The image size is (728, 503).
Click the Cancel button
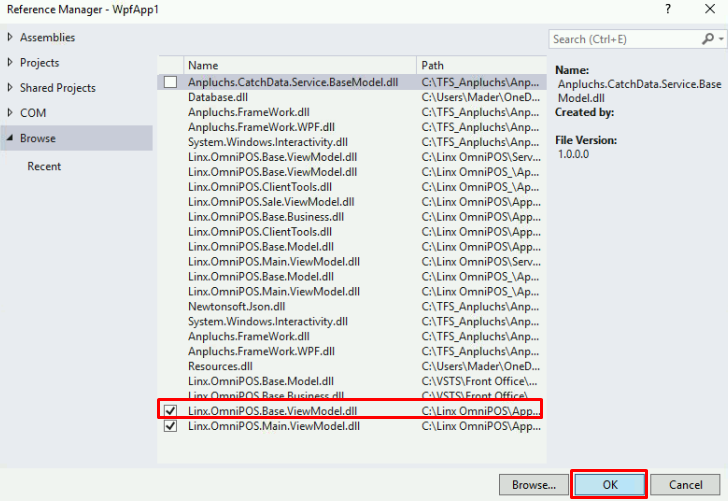pyautogui.click(x=685, y=485)
